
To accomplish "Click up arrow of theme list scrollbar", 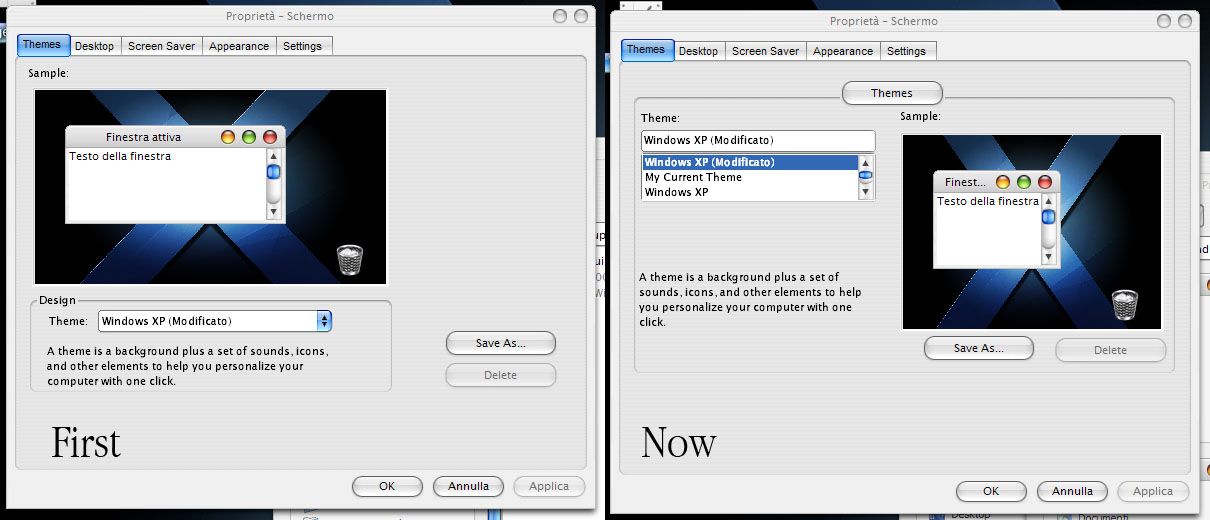I will (x=866, y=162).
